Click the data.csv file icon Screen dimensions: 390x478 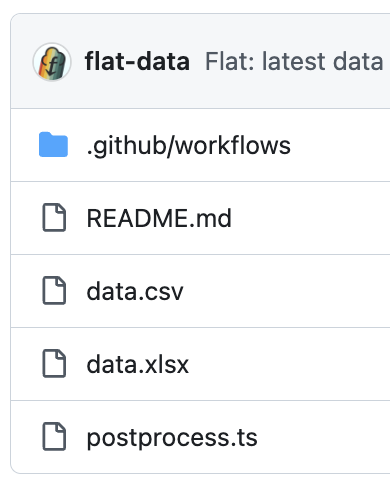[x=54, y=290]
